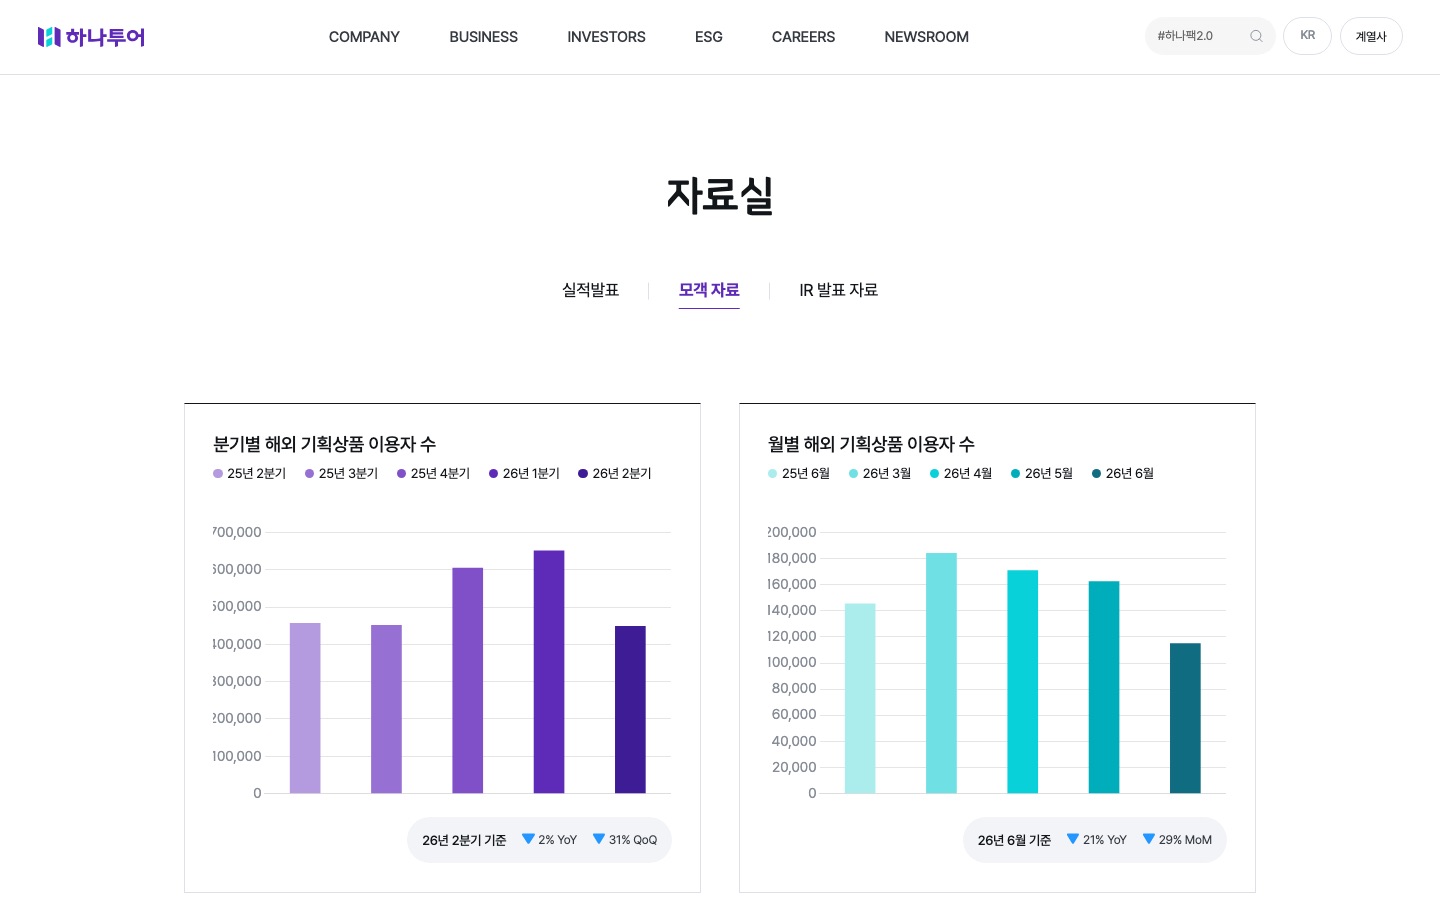Click the 26년 6월 기준 label
The width and height of the screenshot is (1440, 900).
pyautogui.click(x=1014, y=840)
